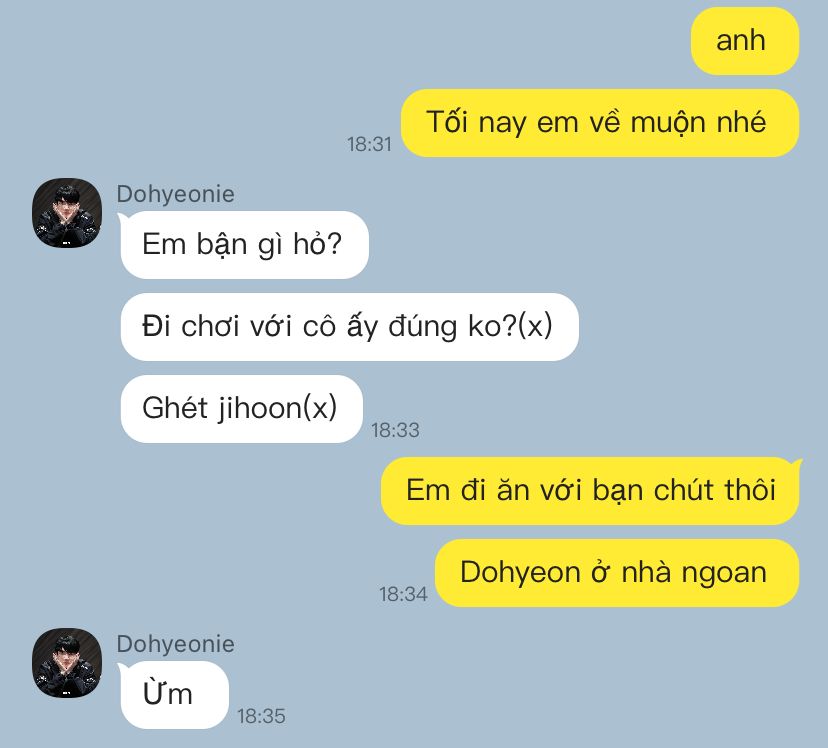Tap the first Dohyeonie sender name
This screenshot has width=828, height=748.
tap(175, 194)
